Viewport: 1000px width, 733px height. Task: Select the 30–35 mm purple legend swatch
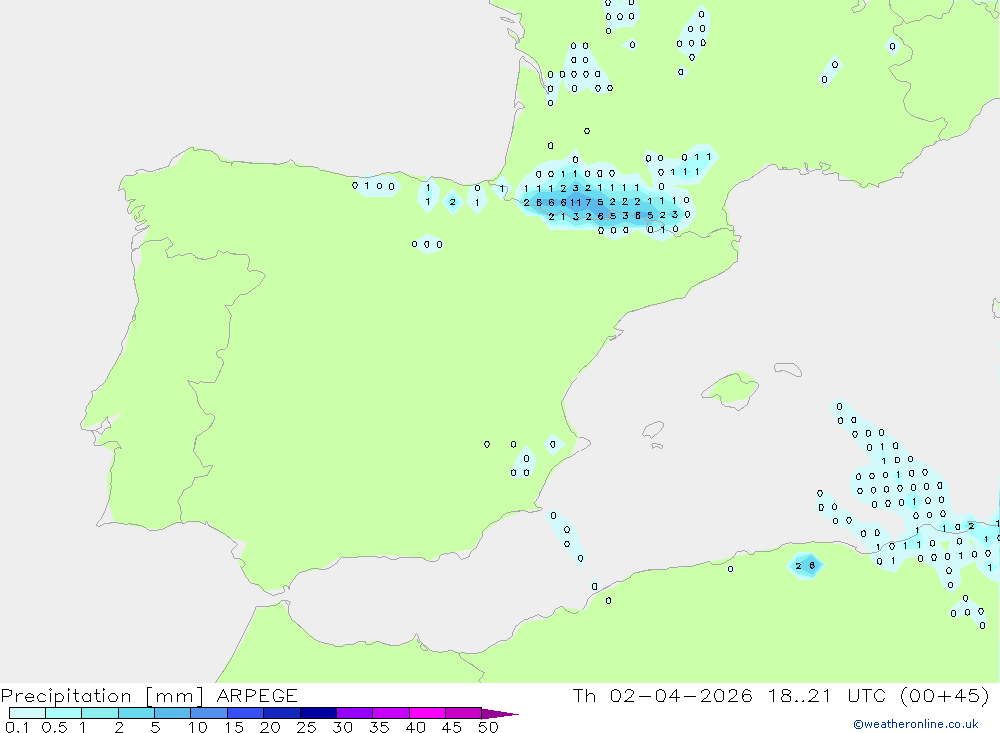click(x=354, y=713)
